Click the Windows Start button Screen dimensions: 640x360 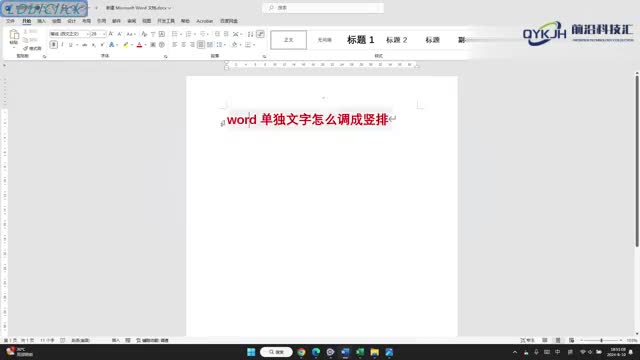click(251, 352)
